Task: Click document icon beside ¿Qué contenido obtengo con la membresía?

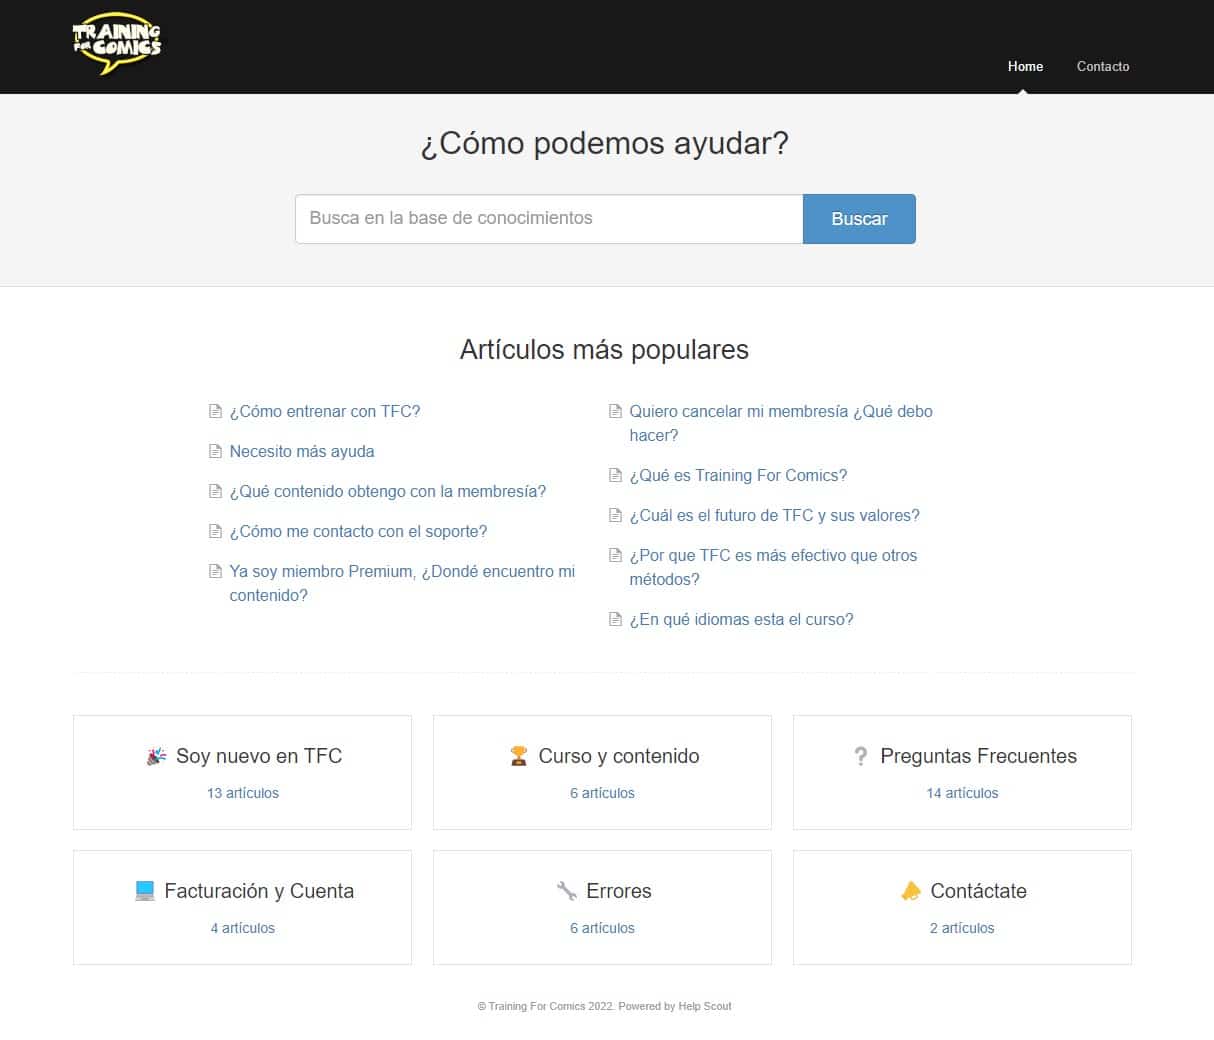Action: pos(215,491)
